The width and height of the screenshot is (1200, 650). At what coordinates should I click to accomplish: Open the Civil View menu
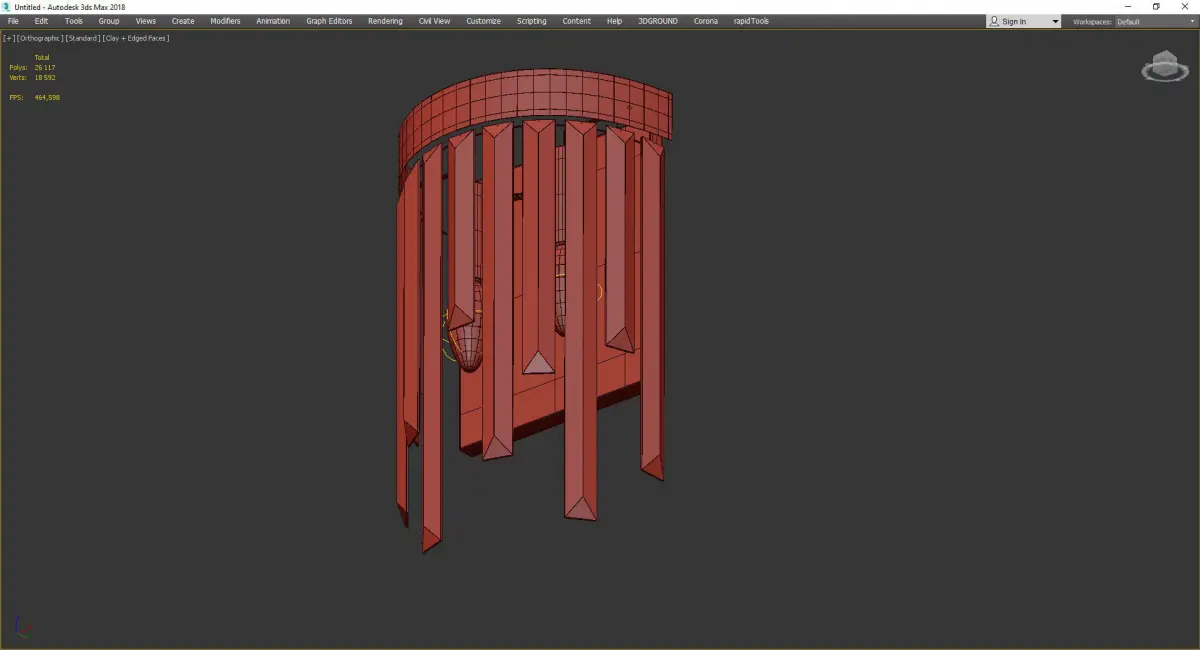tap(434, 21)
